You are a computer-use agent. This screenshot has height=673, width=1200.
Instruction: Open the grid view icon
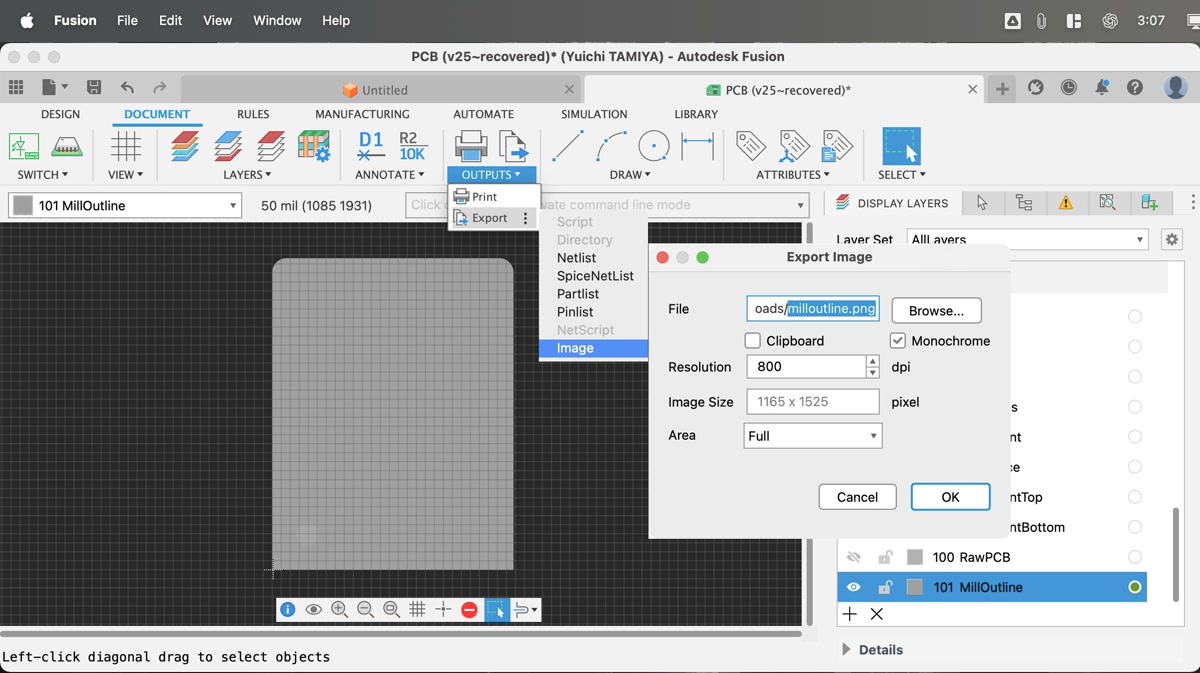point(126,146)
